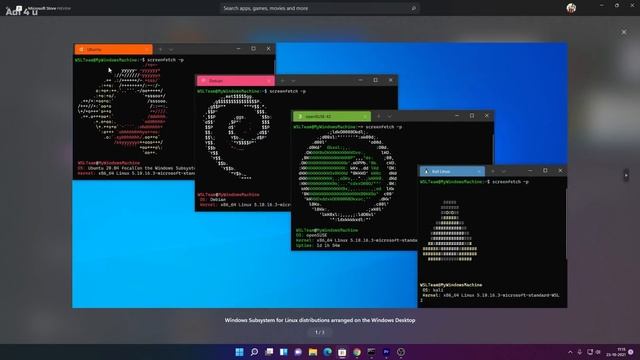Click the microphone icon in the tray
Image resolution: width=640 pixels, height=360 pixels.
[x=580, y=352]
